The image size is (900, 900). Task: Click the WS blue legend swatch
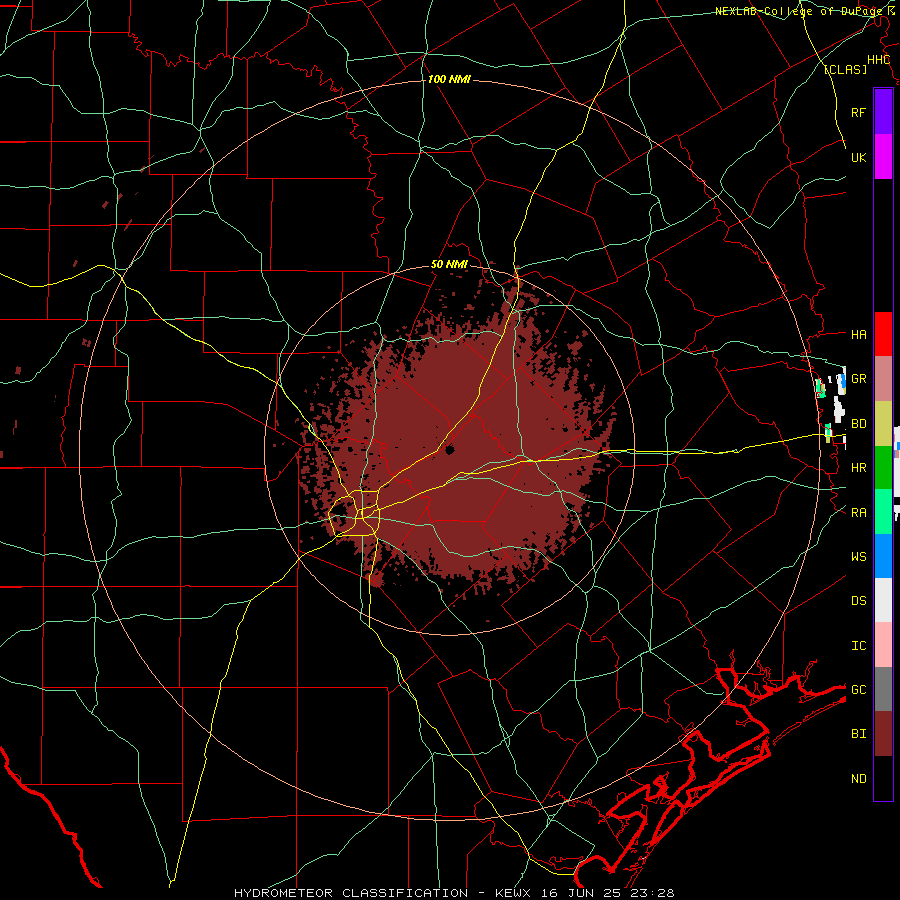[x=883, y=556]
